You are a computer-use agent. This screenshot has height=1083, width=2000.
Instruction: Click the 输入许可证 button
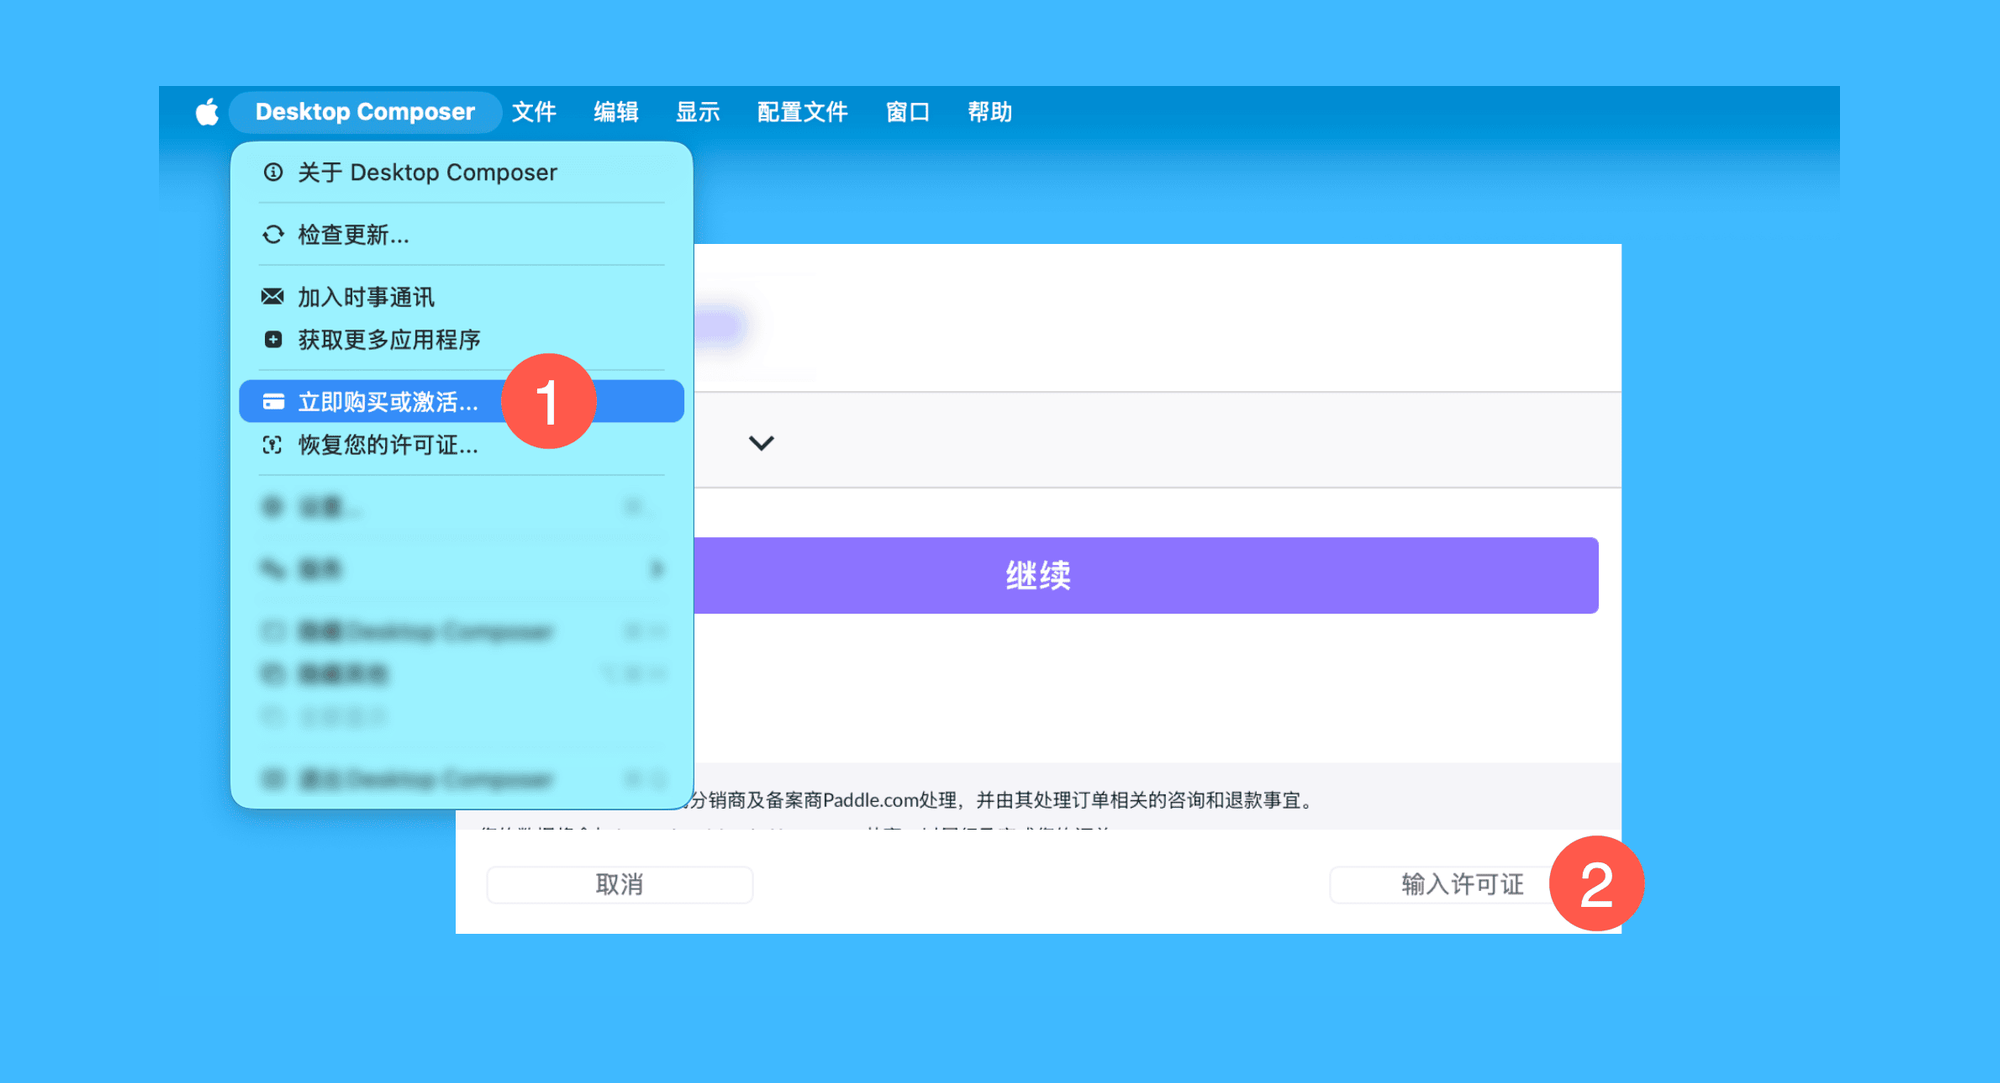(1461, 885)
